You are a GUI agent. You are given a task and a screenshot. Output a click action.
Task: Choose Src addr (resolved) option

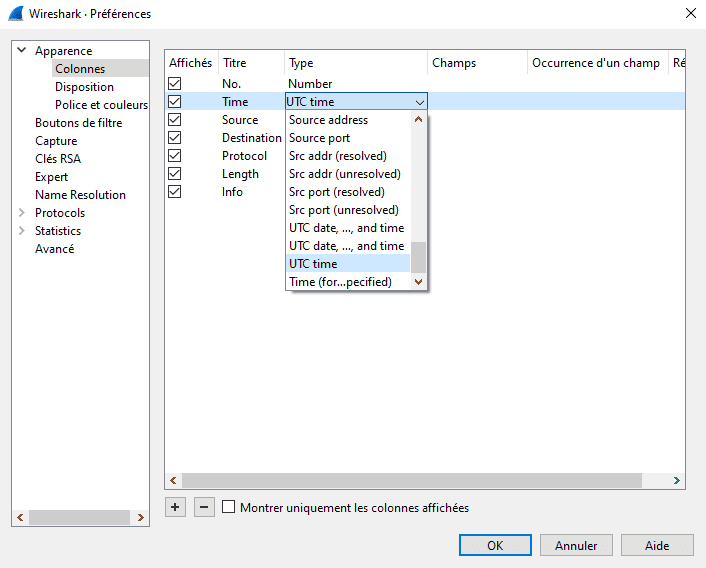pos(348,156)
